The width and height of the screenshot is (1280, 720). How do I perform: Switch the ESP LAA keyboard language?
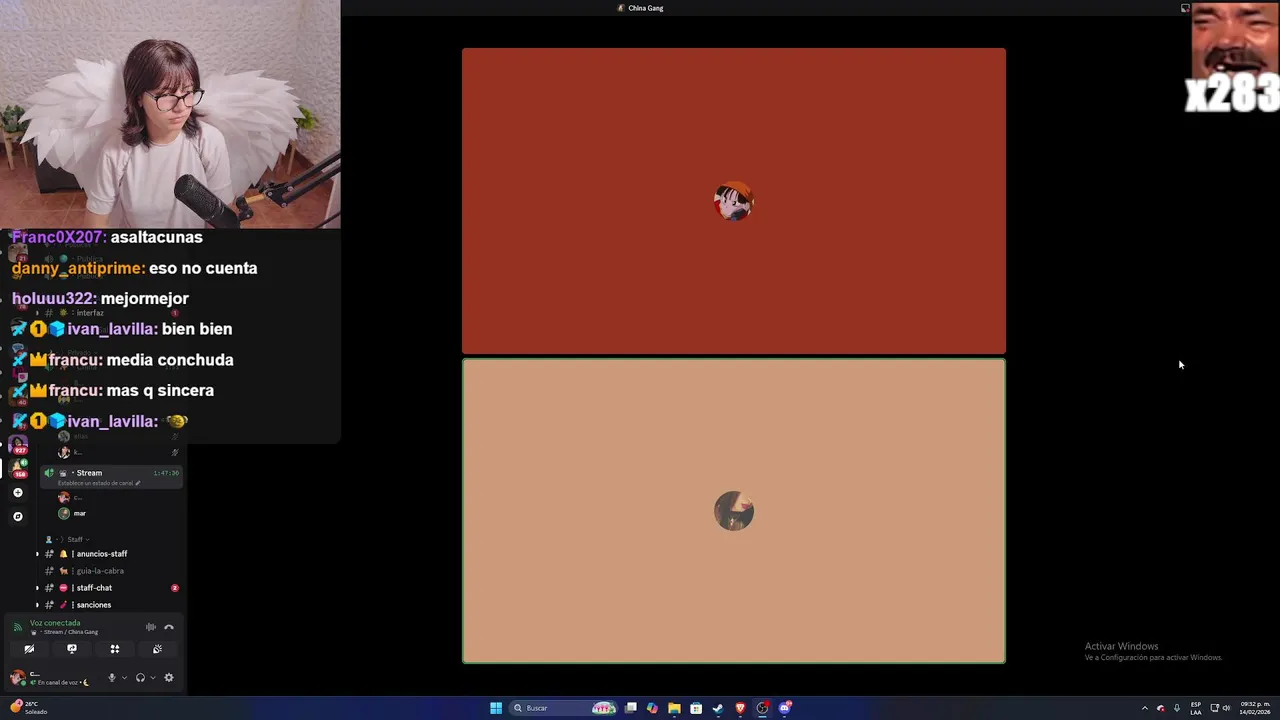pyautogui.click(x=1196, y=708)
